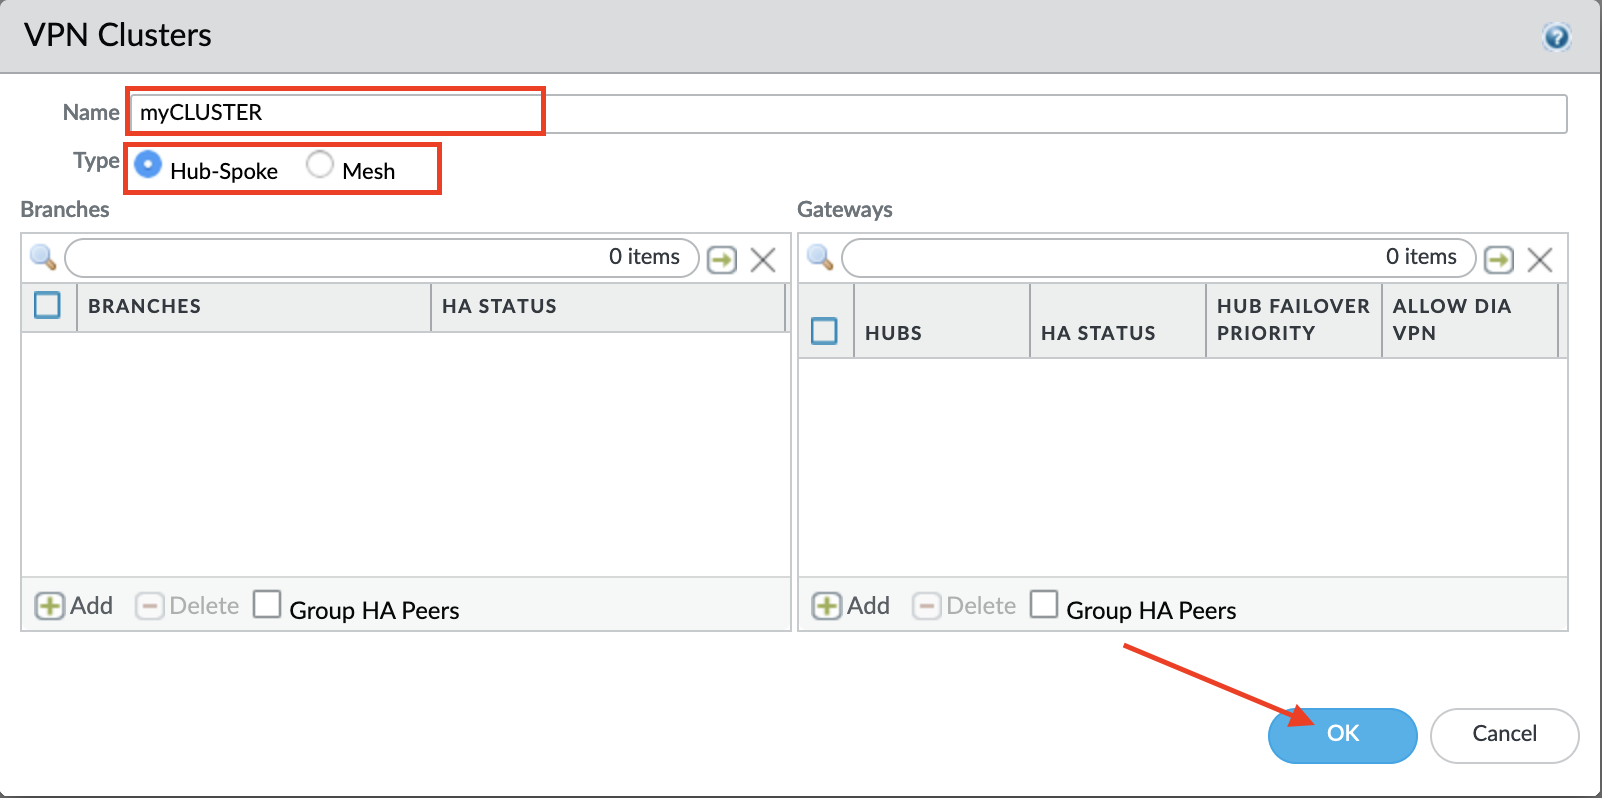Focus the Gateways search input field
This screenshot has height=798, width=1602.
1159,258
